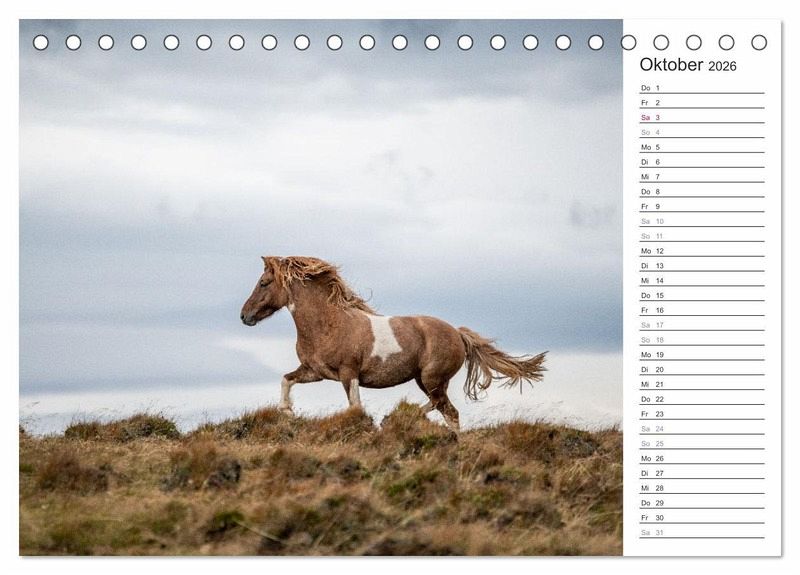
Task: Select the Mi 7 date line
Action: click(701, 177)
